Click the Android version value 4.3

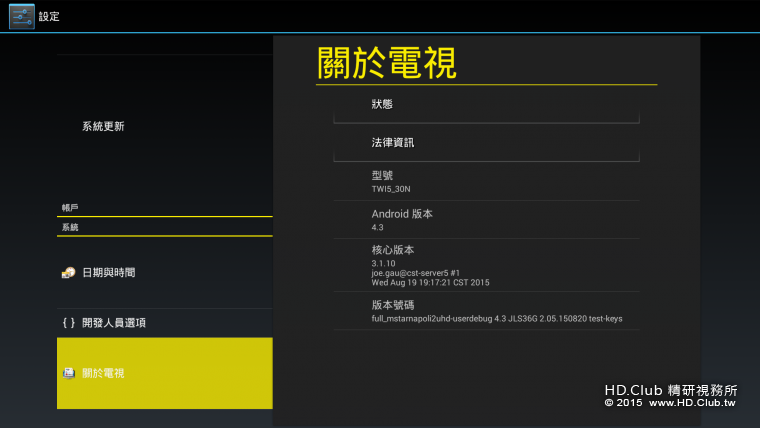378,227
